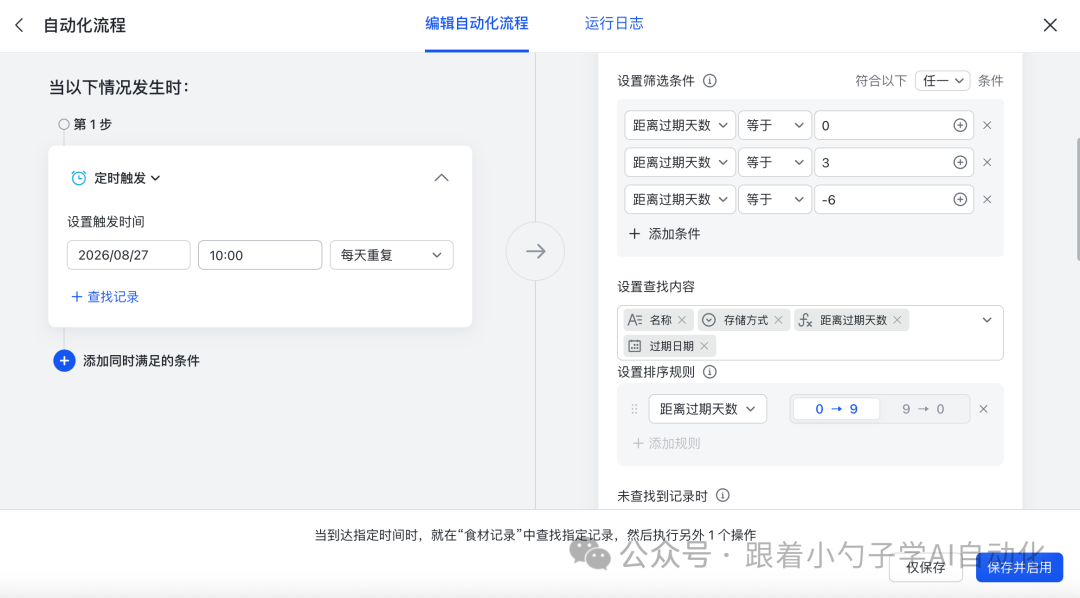
Task: Remove the condition with value 3
Action: click(987, 163)
